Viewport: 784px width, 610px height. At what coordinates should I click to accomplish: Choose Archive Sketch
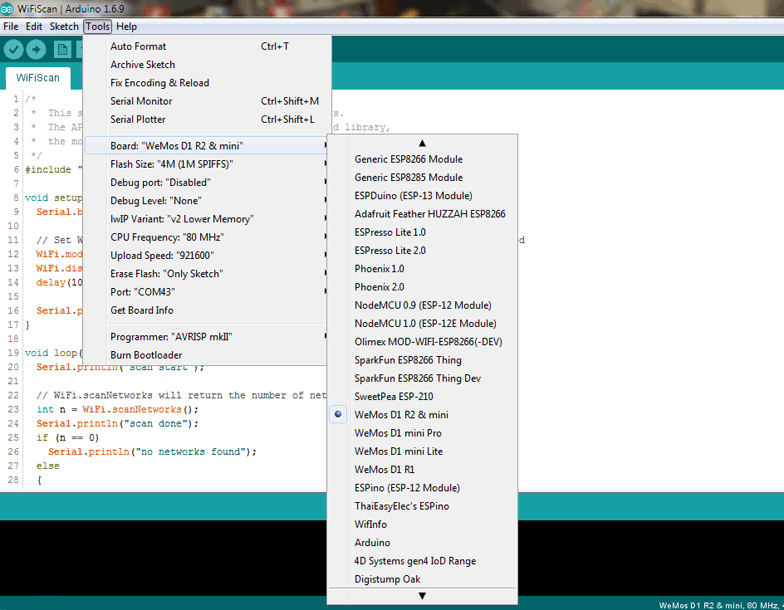click(x=208, y=64)
